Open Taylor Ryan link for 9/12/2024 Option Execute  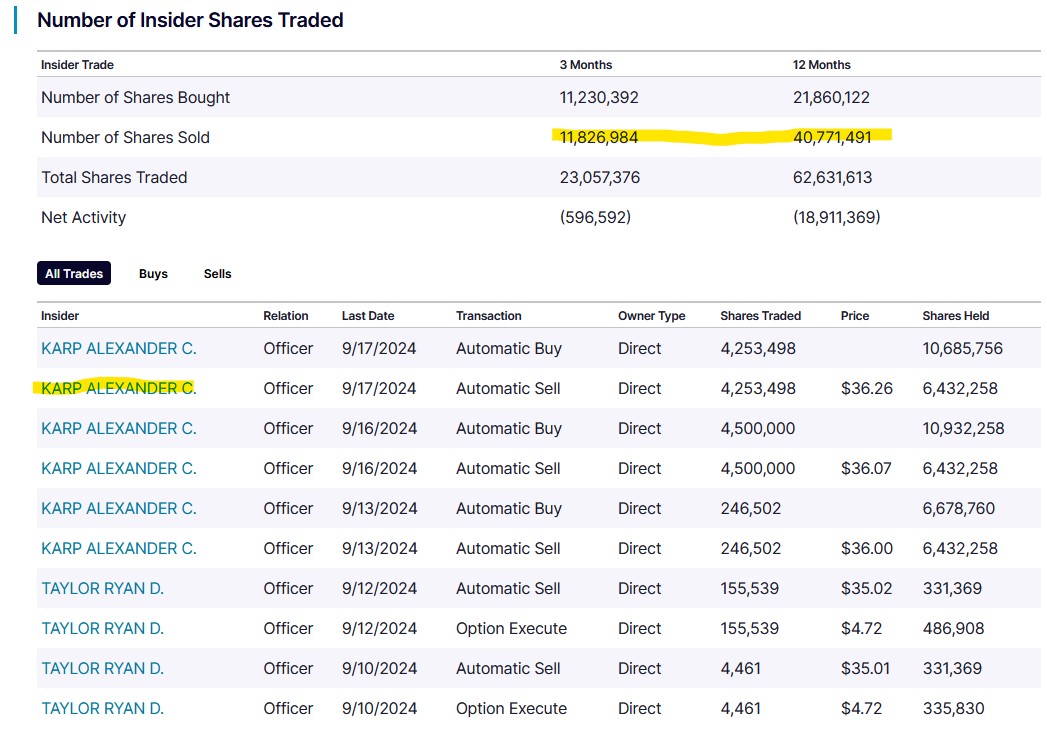click(102, 629)
